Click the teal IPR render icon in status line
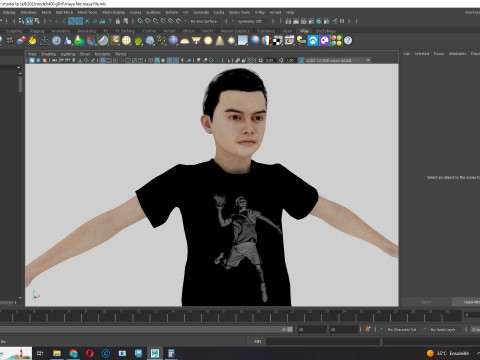 point(319,21)
